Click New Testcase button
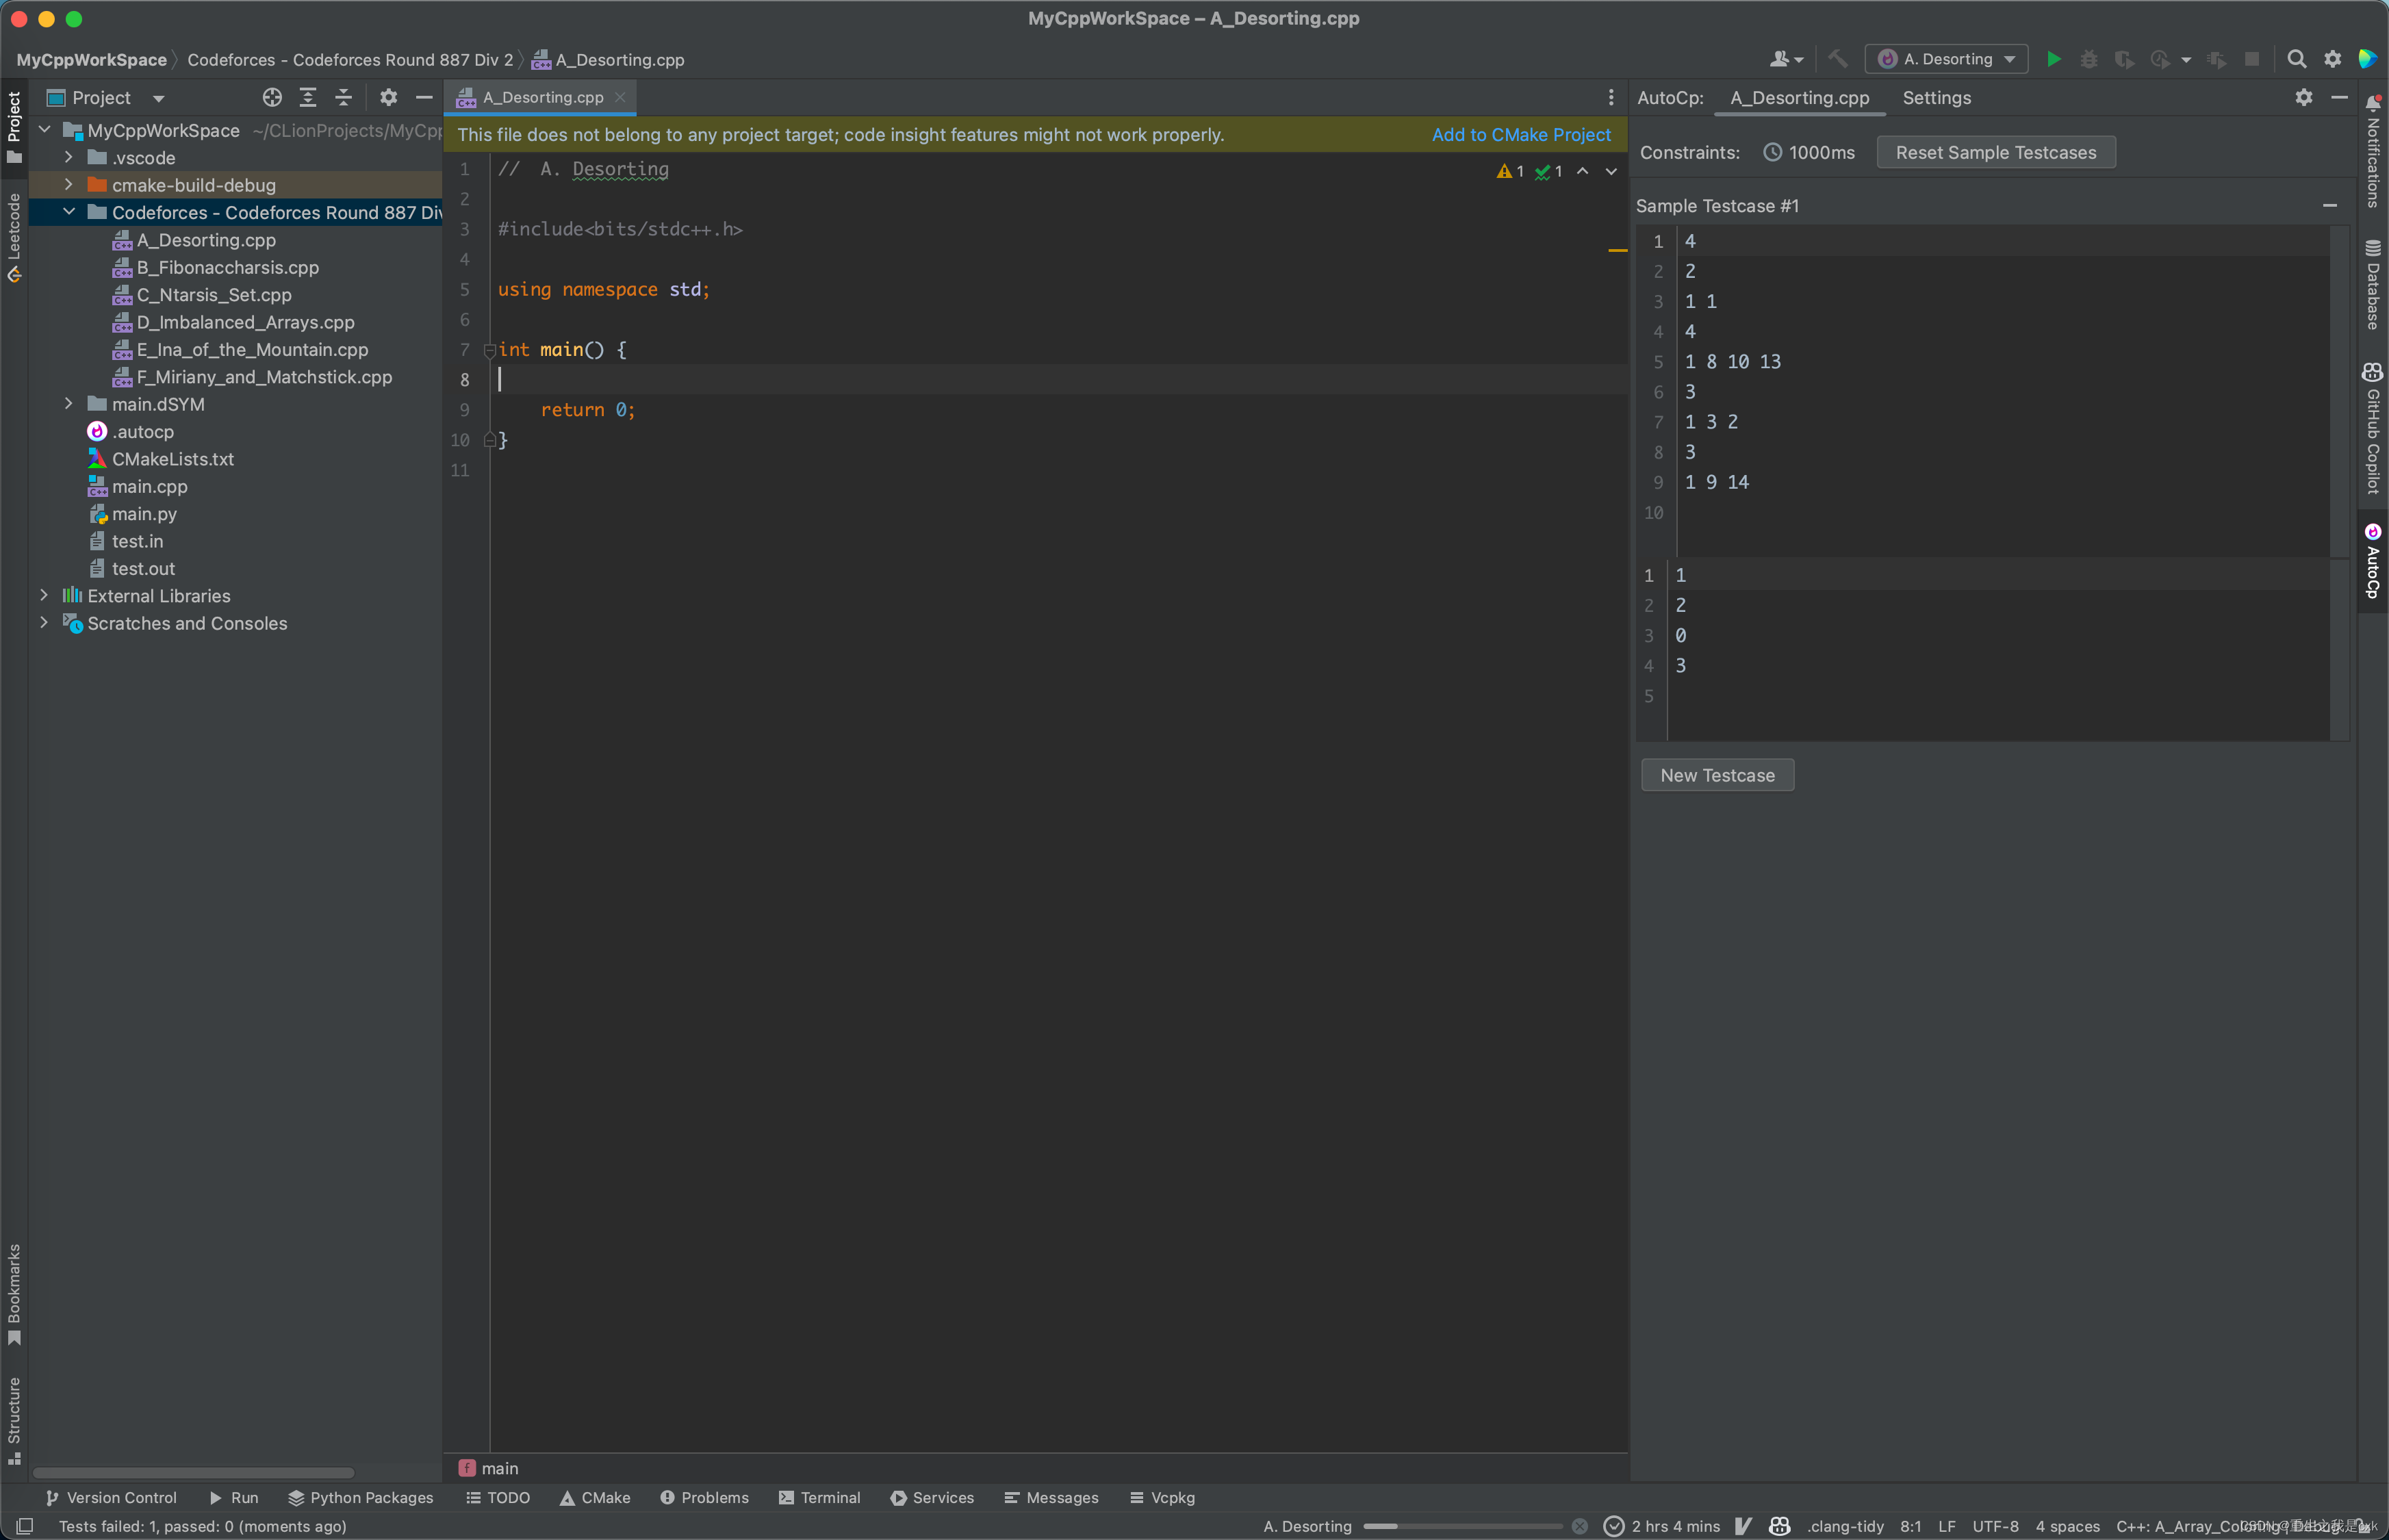Viewport: 2389px width, 1540px height. 1719,774
